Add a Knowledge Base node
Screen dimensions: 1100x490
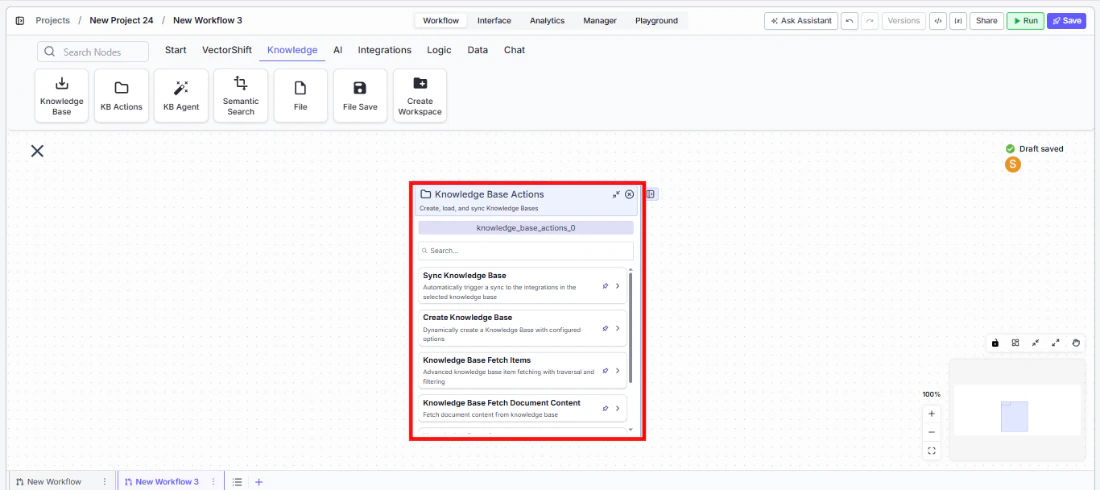[x=62, y=95]
